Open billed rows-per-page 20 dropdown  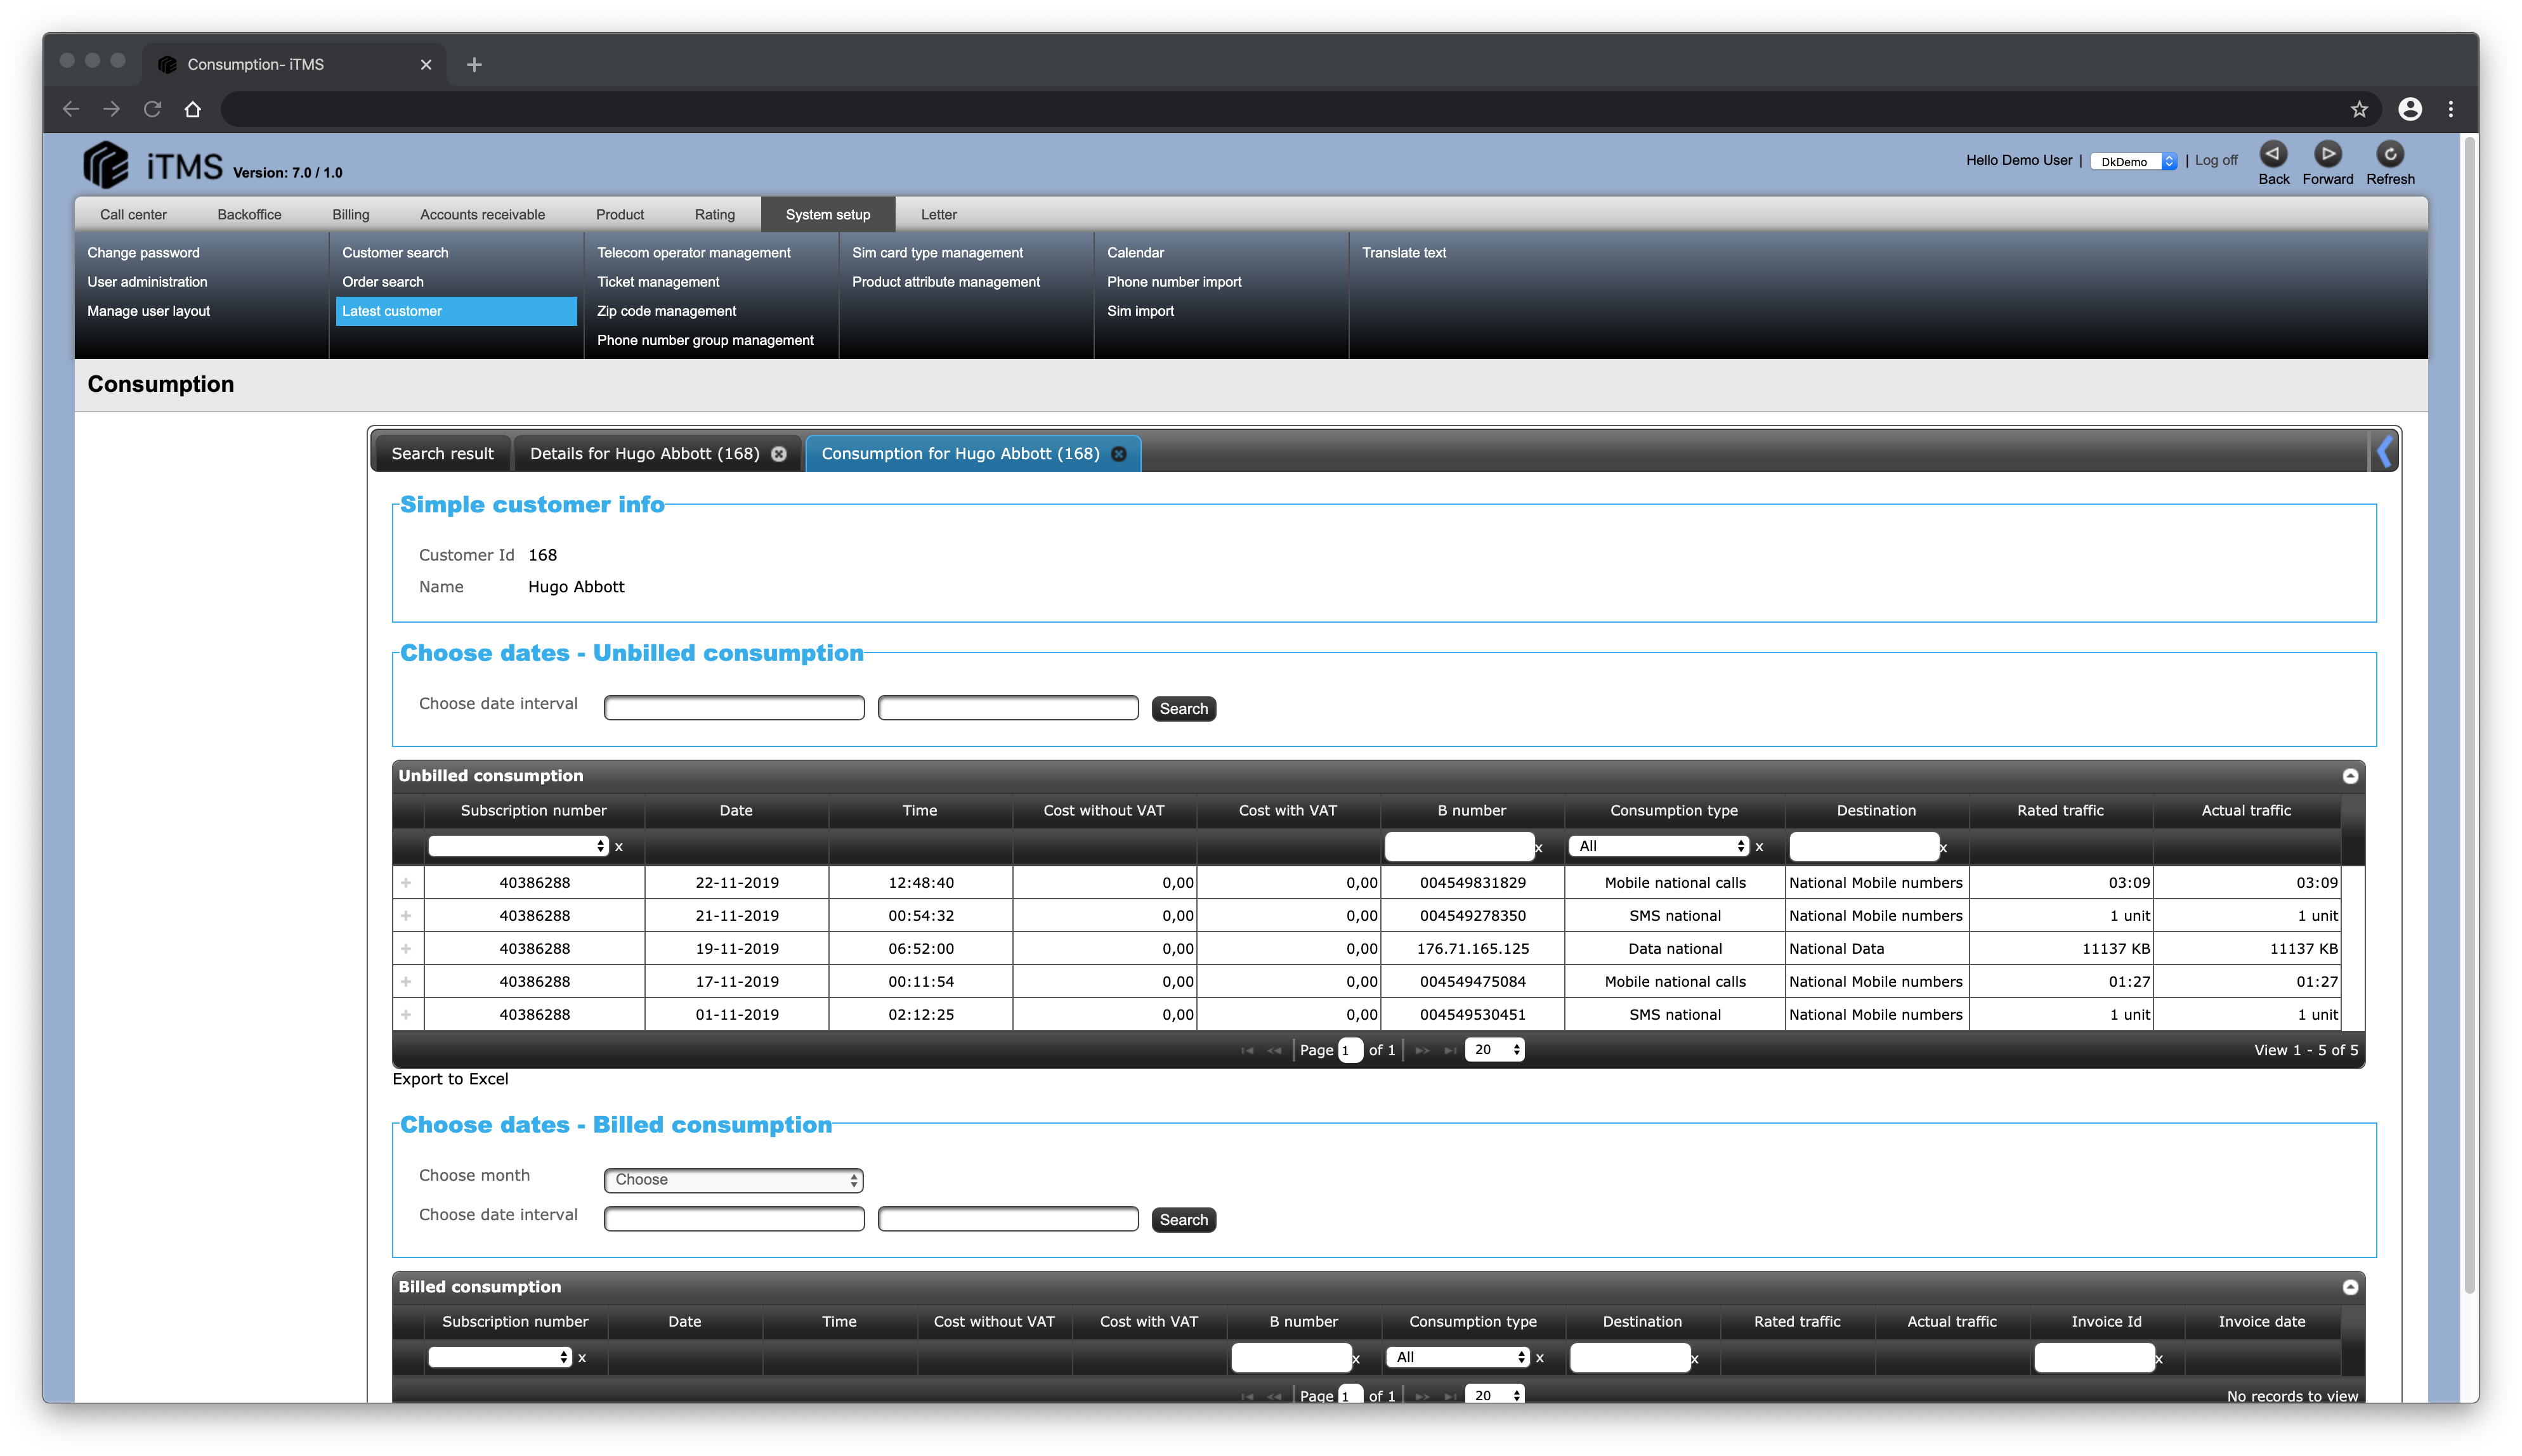pos(1494,1395)
